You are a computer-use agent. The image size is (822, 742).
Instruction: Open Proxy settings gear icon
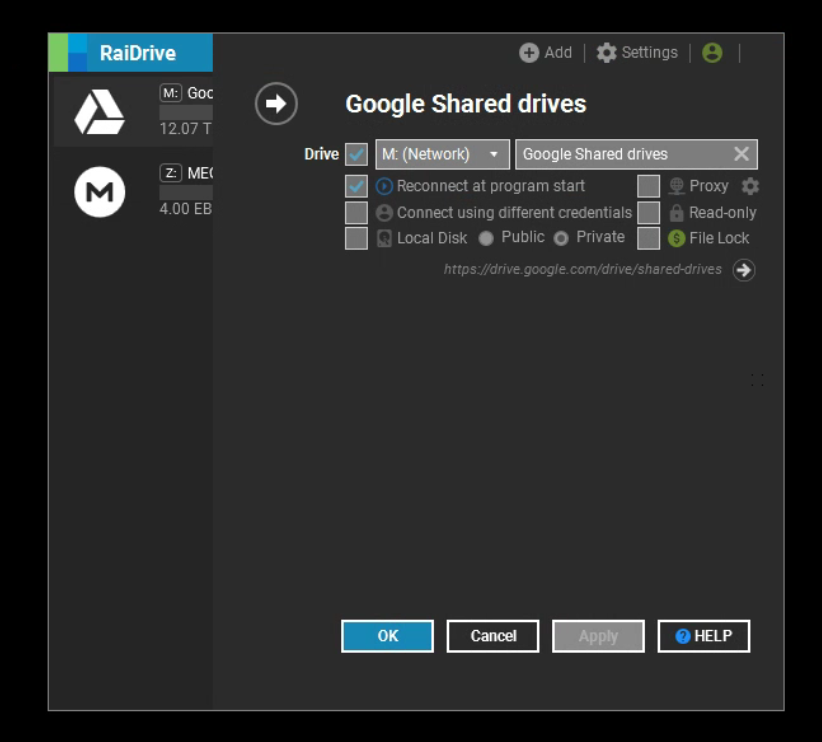[750, 186]
